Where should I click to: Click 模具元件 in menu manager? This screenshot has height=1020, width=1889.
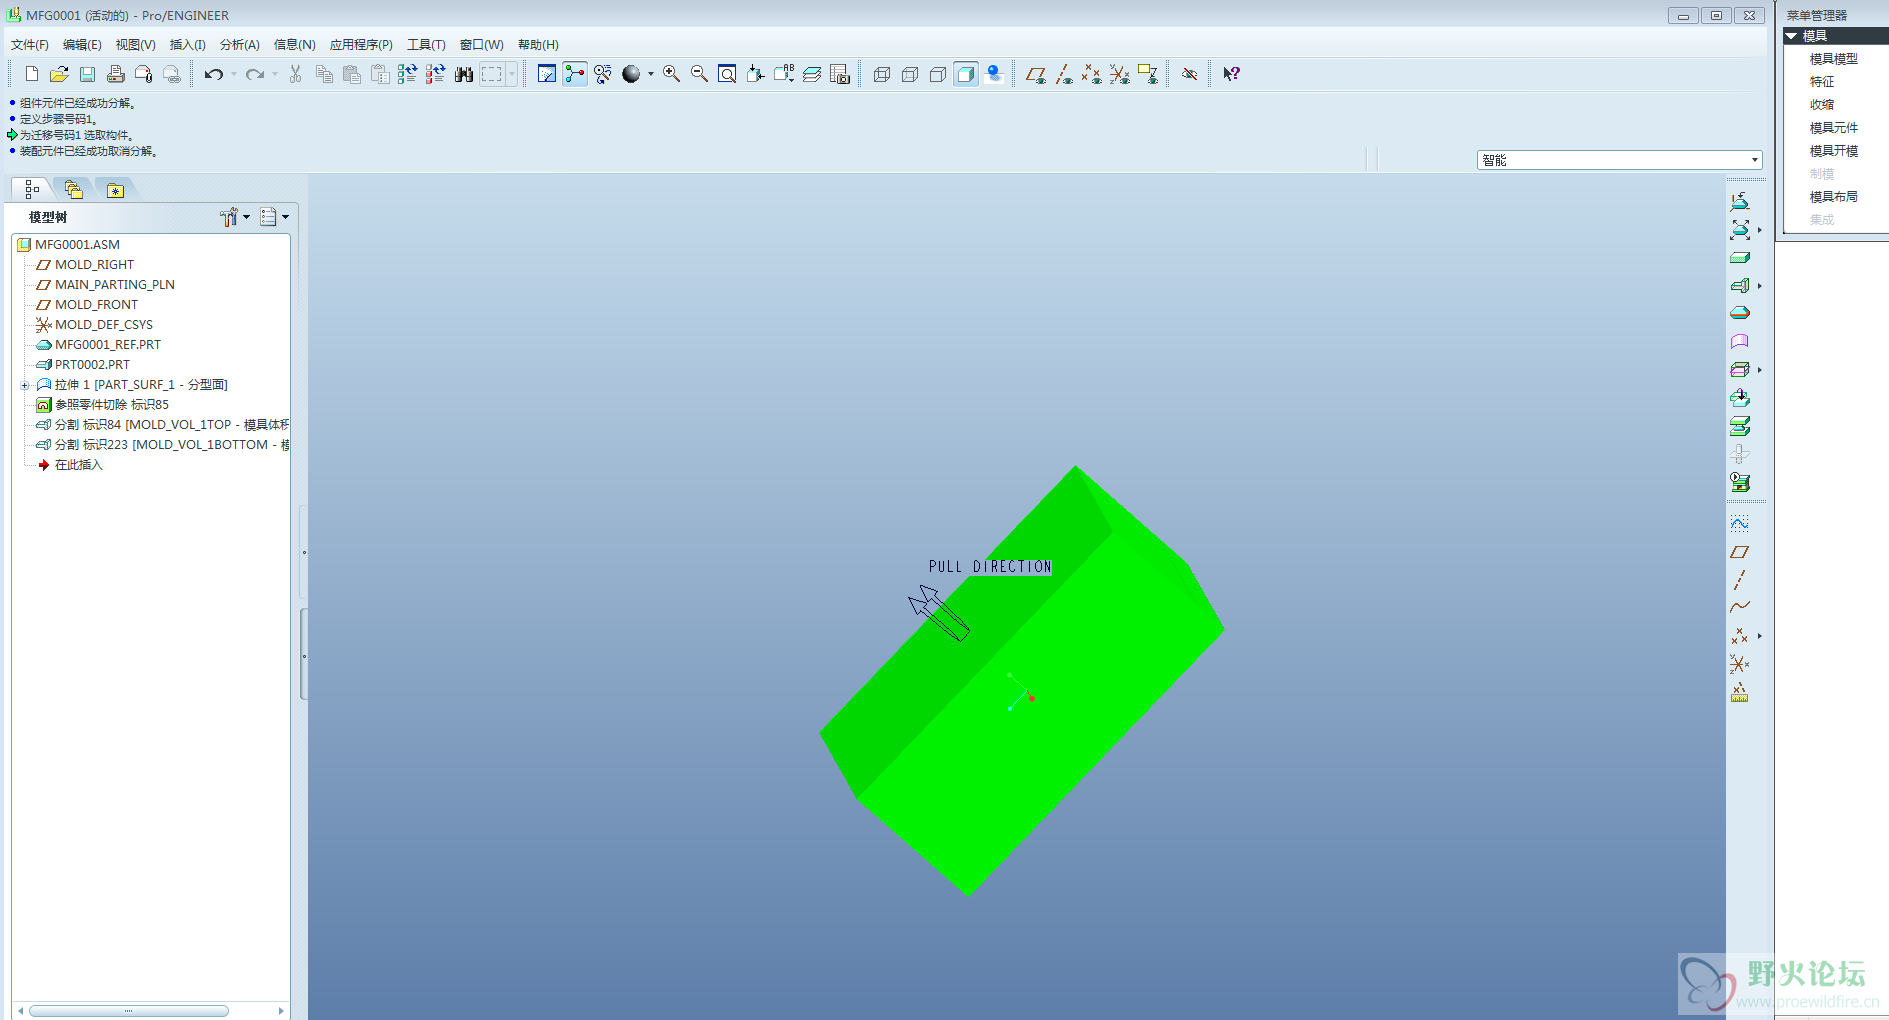pos(1833,128)
